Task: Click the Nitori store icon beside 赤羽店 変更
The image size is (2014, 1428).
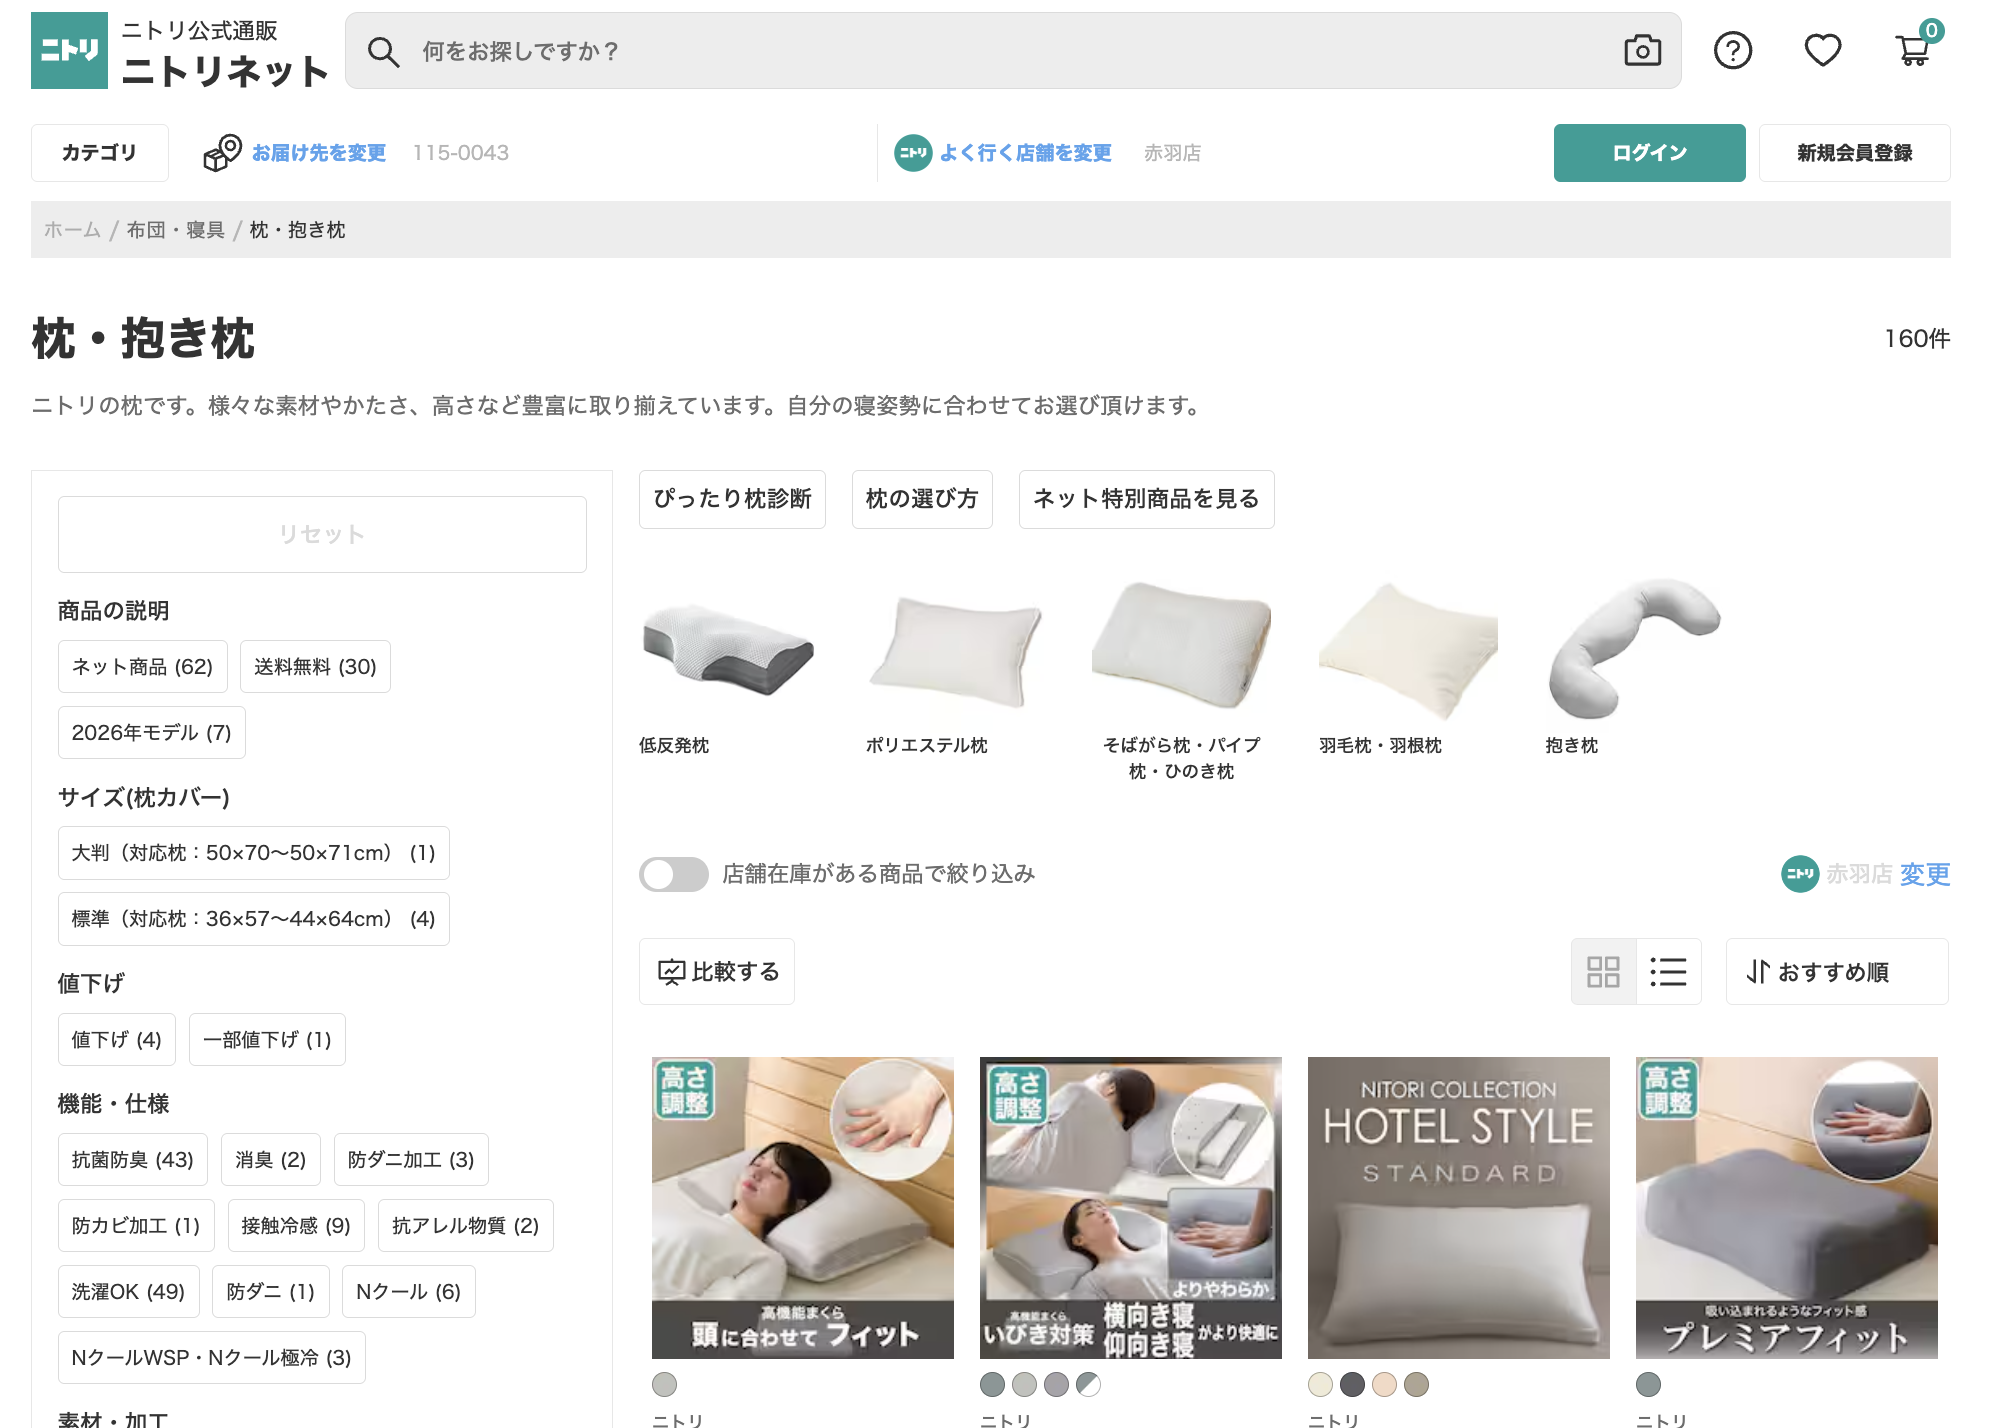Action: (1800, 874)
